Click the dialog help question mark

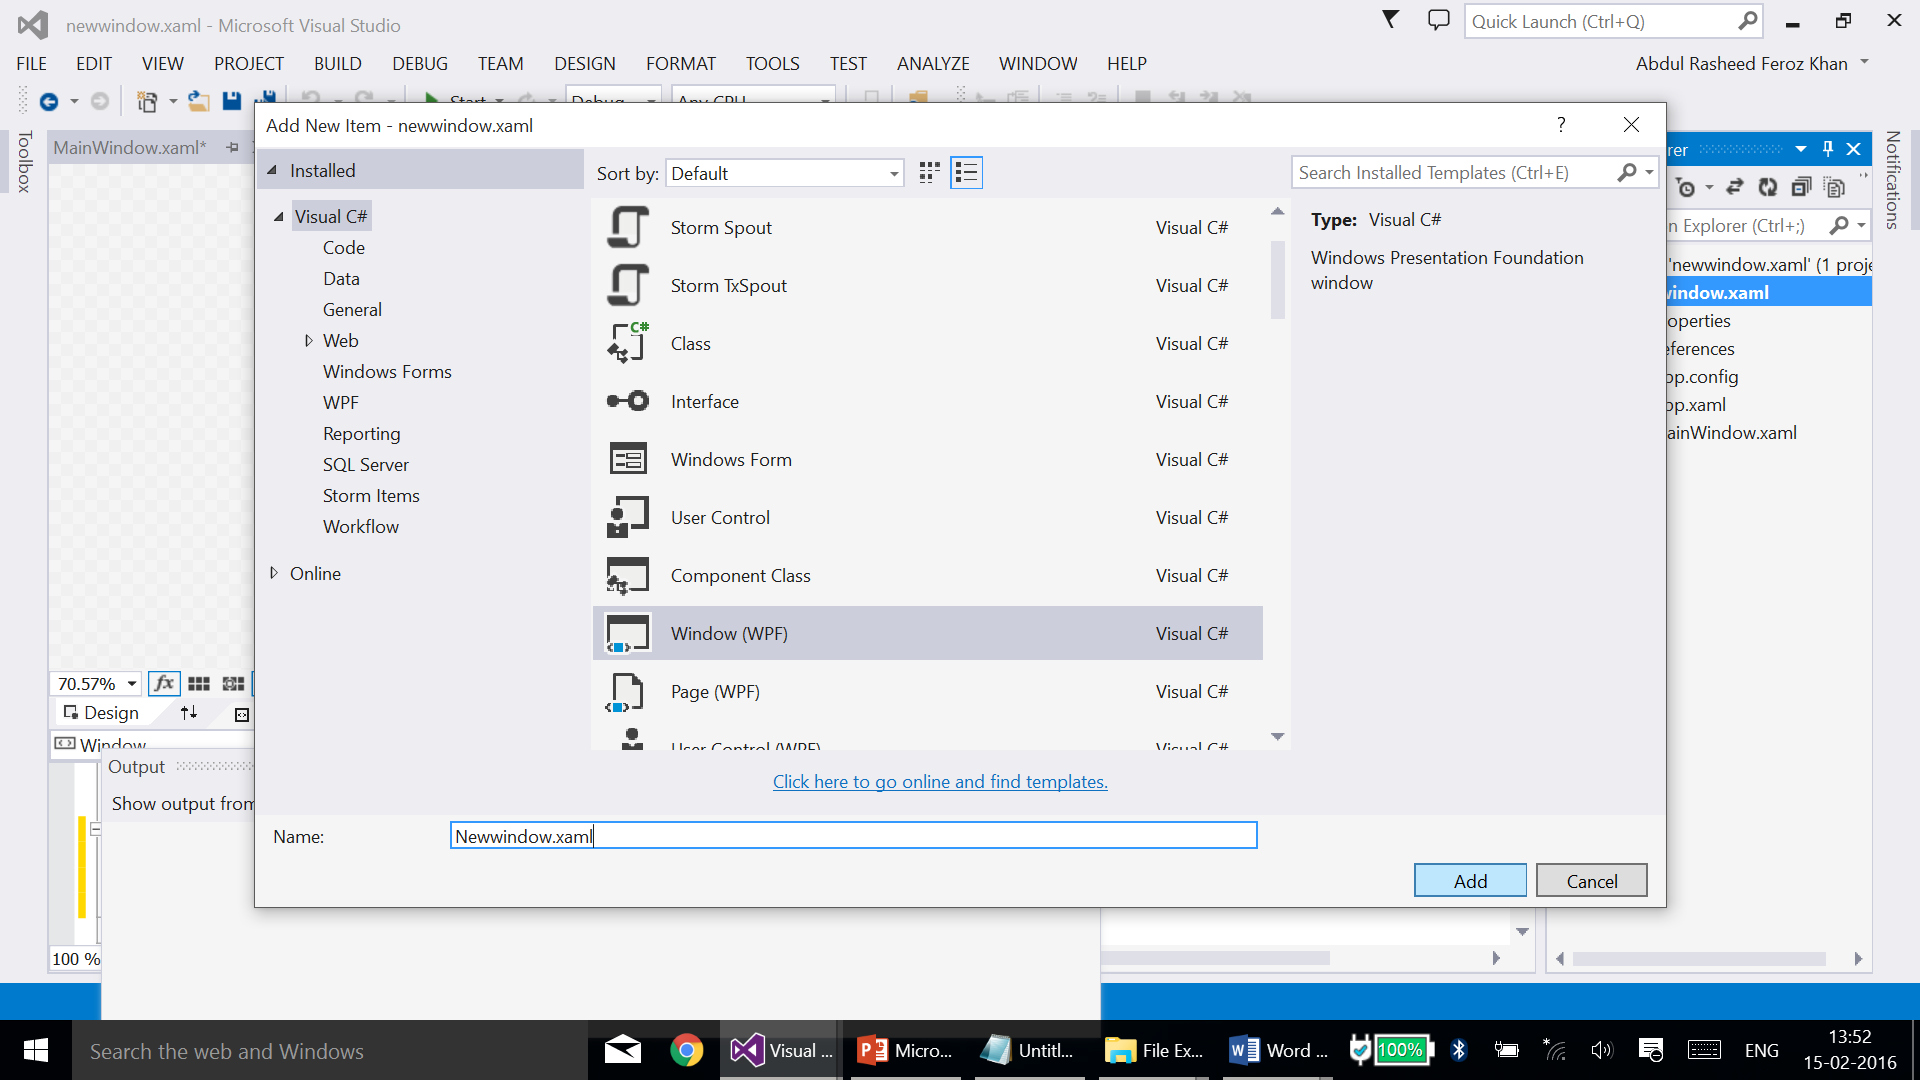pos(1560,124)
